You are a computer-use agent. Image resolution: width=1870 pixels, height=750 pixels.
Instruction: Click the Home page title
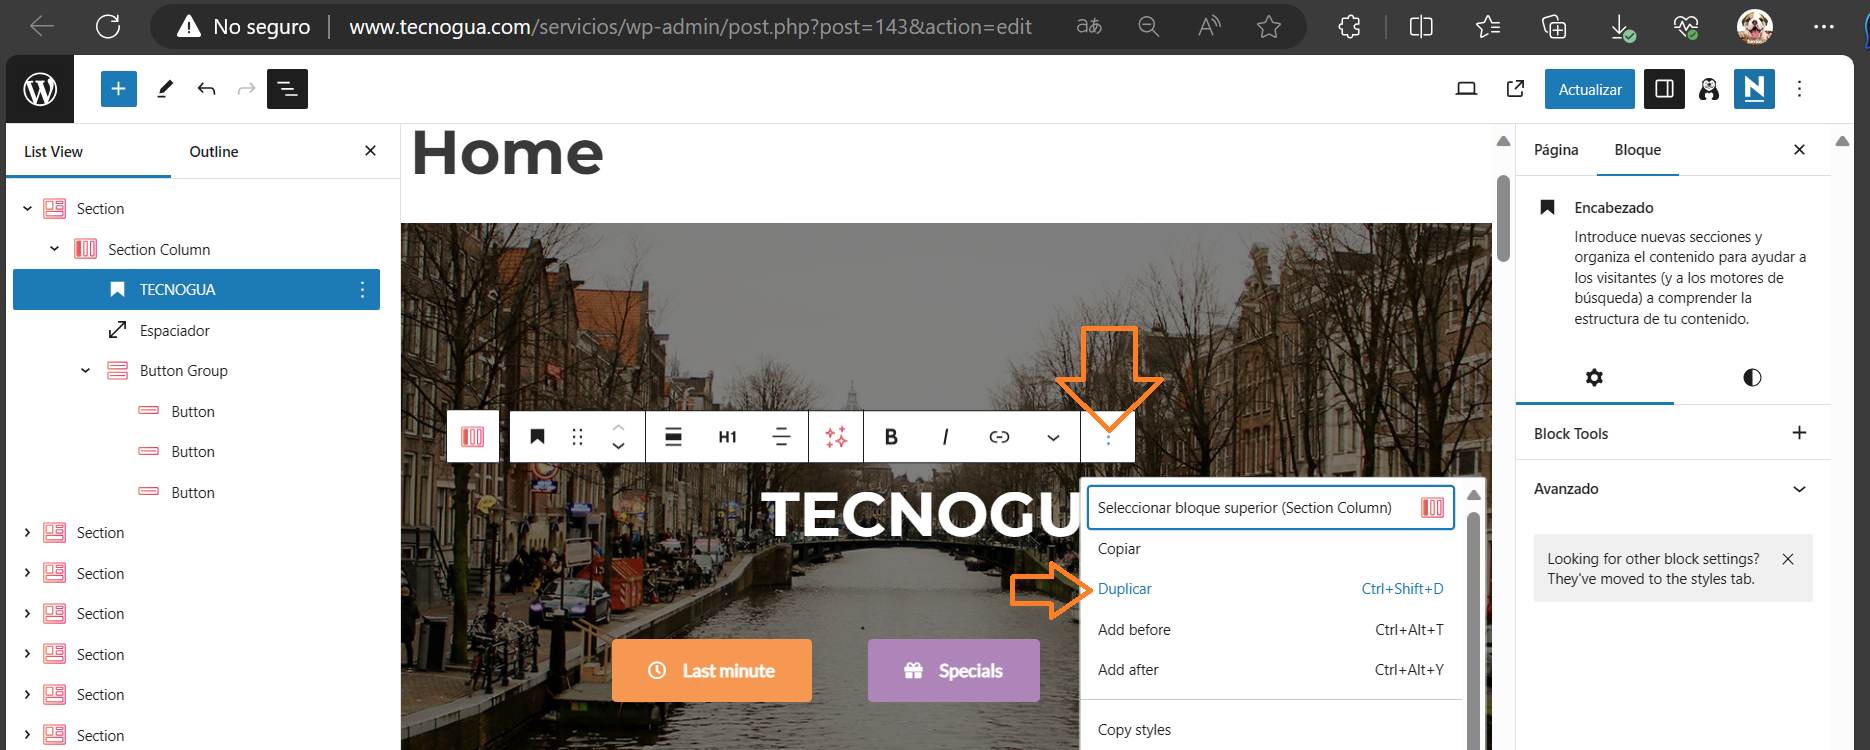click(507, 154)
